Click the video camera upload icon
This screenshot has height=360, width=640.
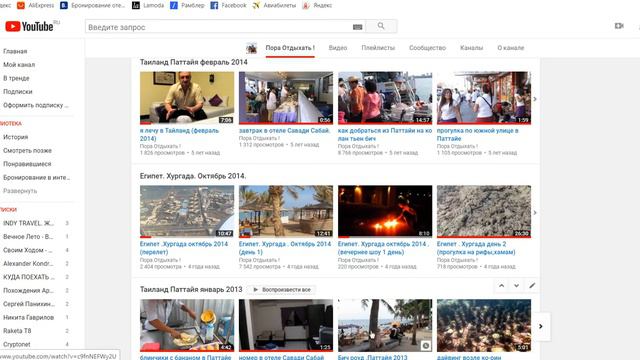pos(619,26)
